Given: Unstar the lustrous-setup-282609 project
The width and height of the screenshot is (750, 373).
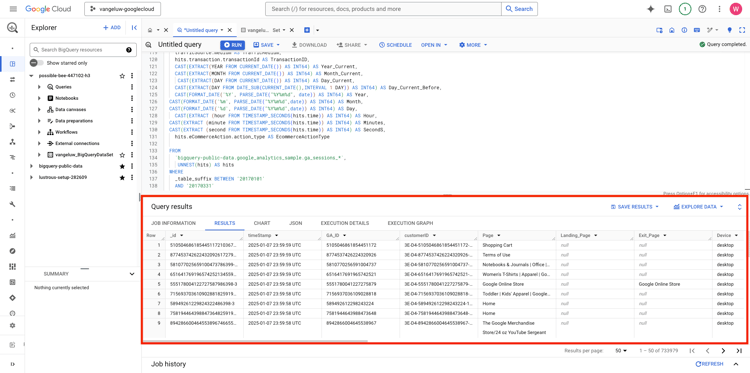Looking at the screenshot, I should 122,177.
